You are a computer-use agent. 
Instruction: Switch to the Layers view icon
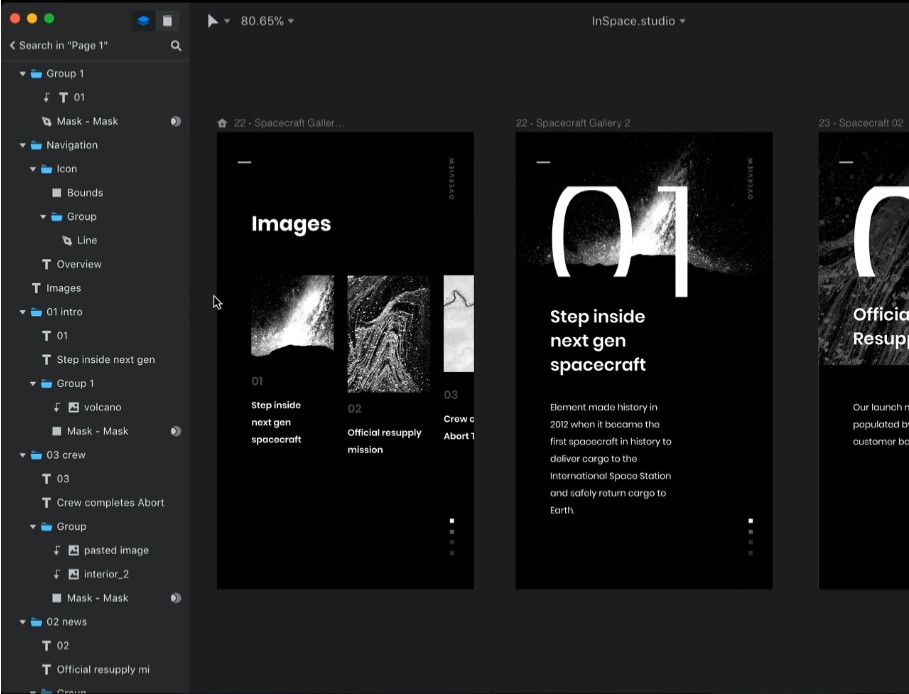[144, 20]
